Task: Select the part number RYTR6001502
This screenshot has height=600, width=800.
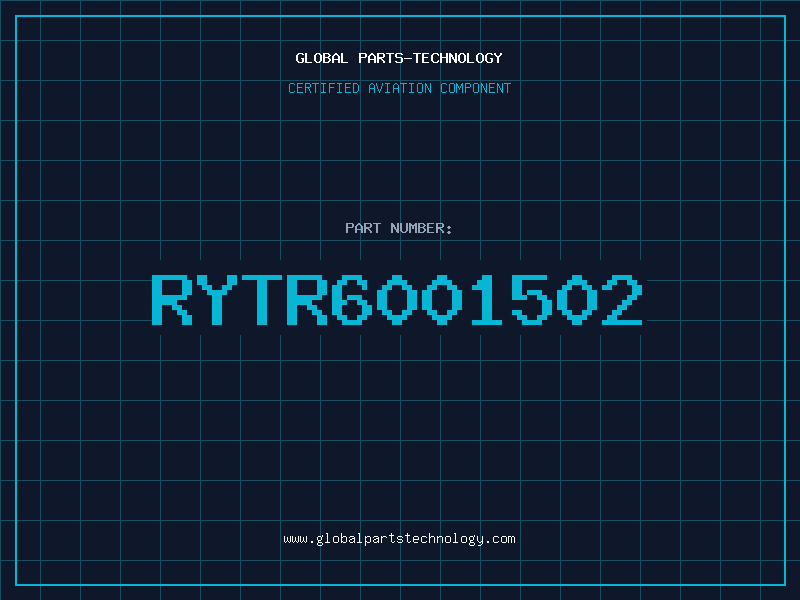Action: coord(397,299)
